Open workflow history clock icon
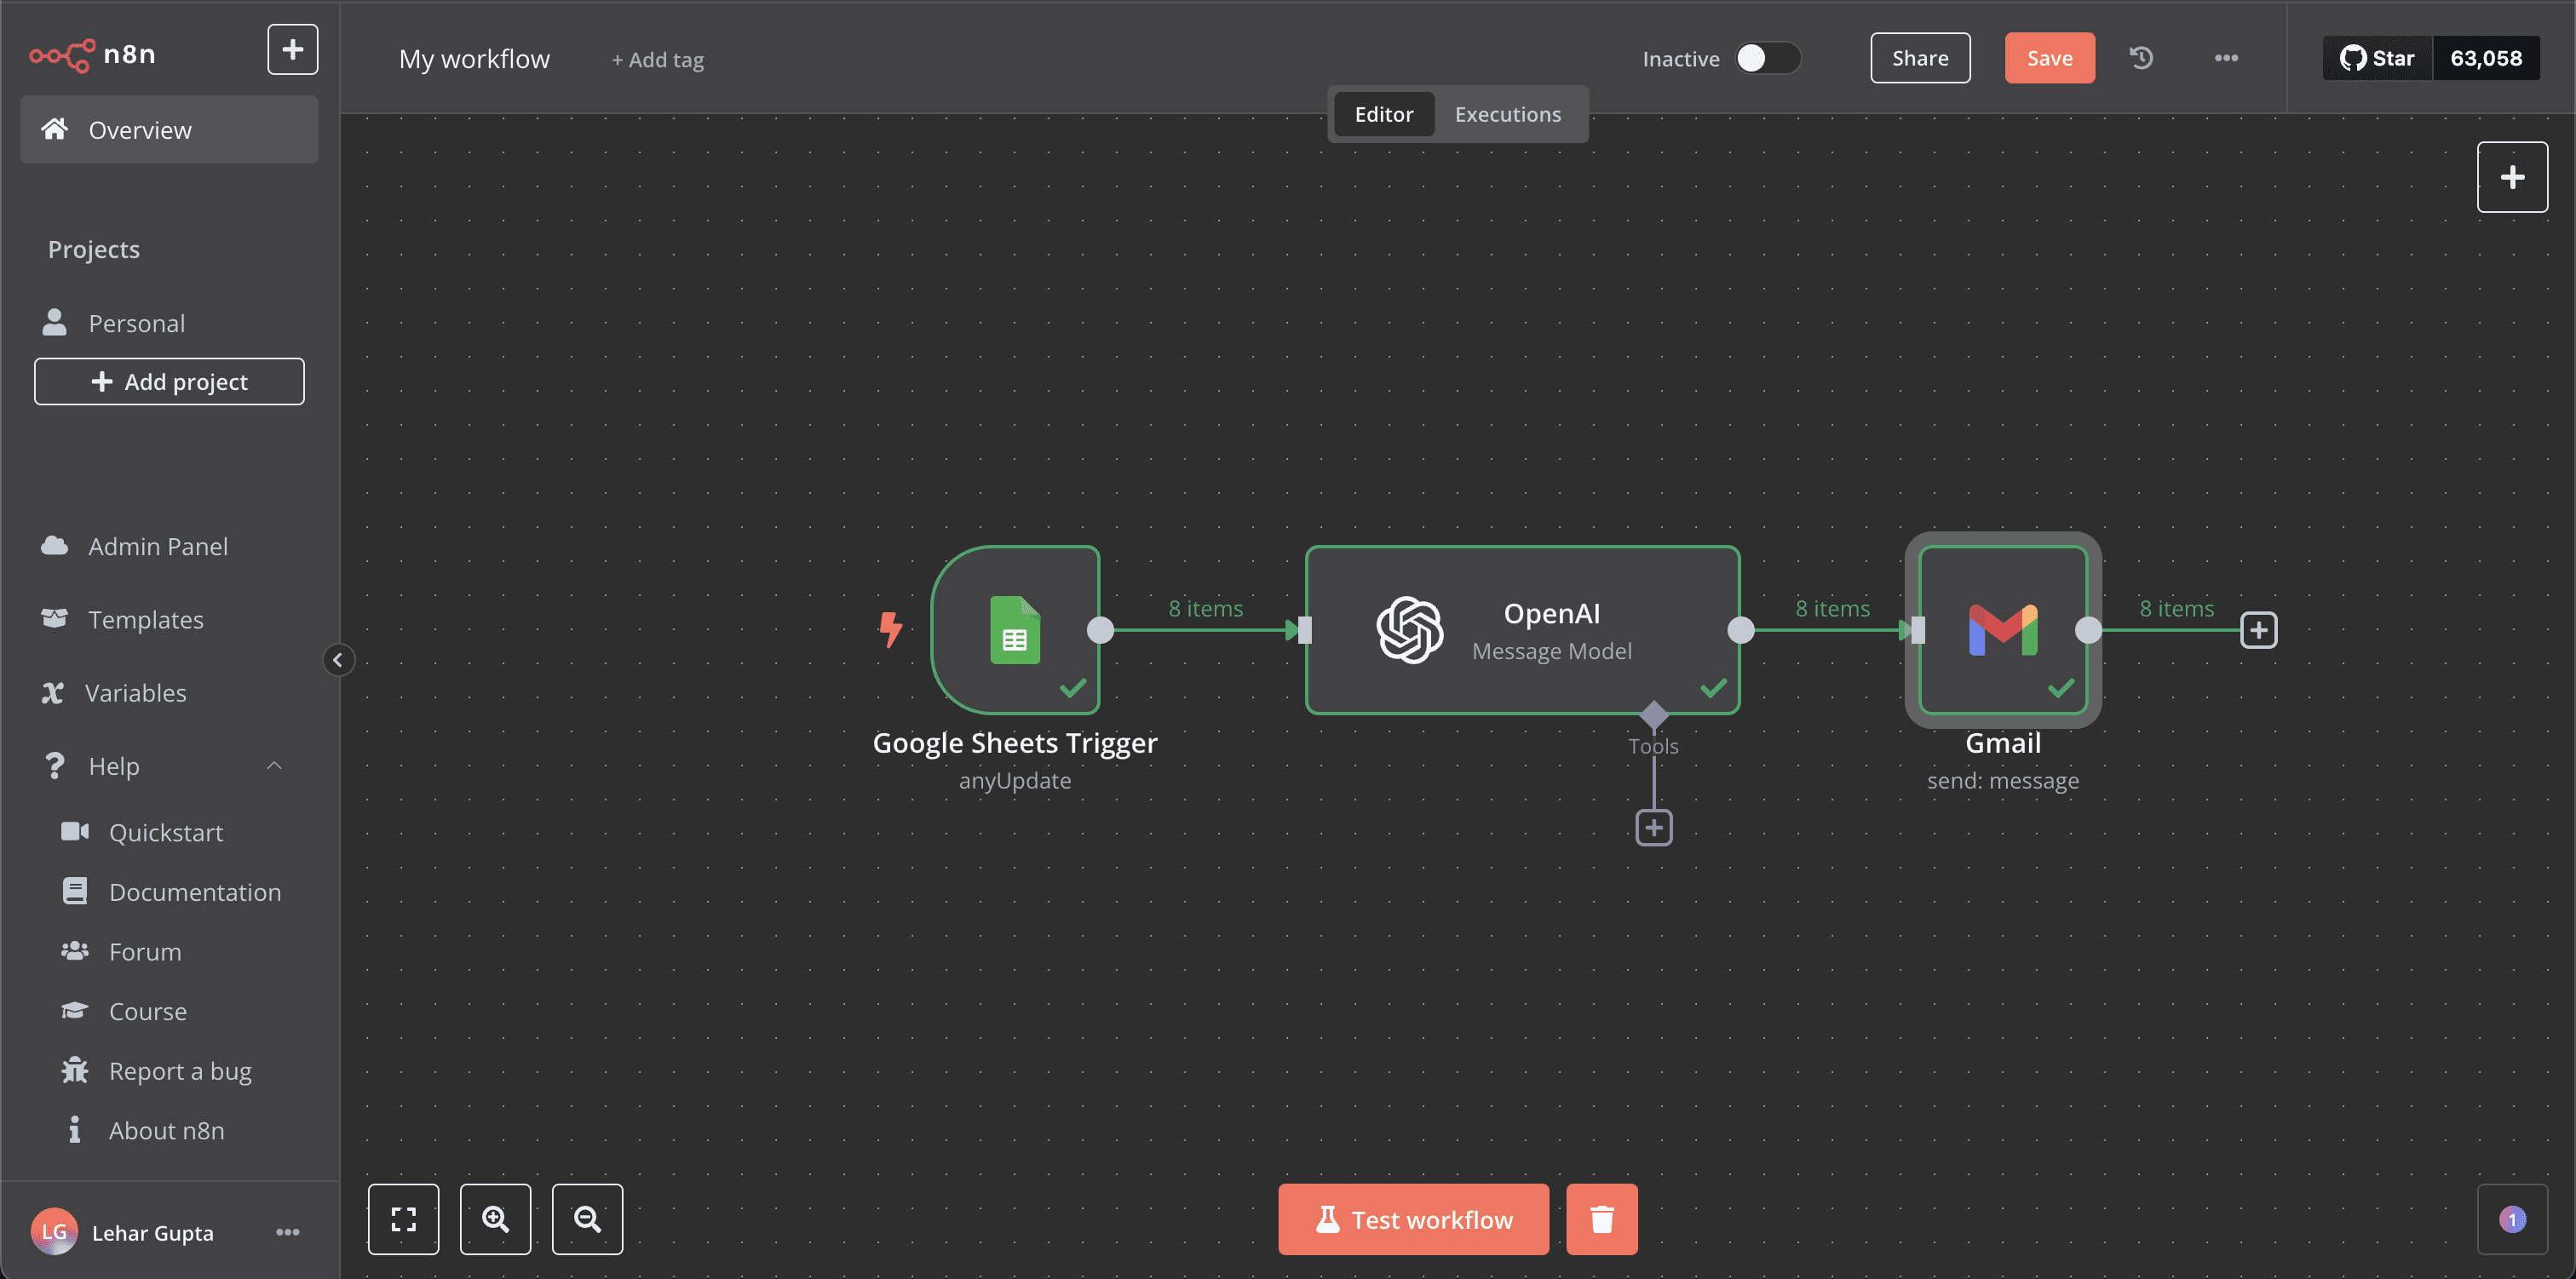 click(x=2141, y=58)
